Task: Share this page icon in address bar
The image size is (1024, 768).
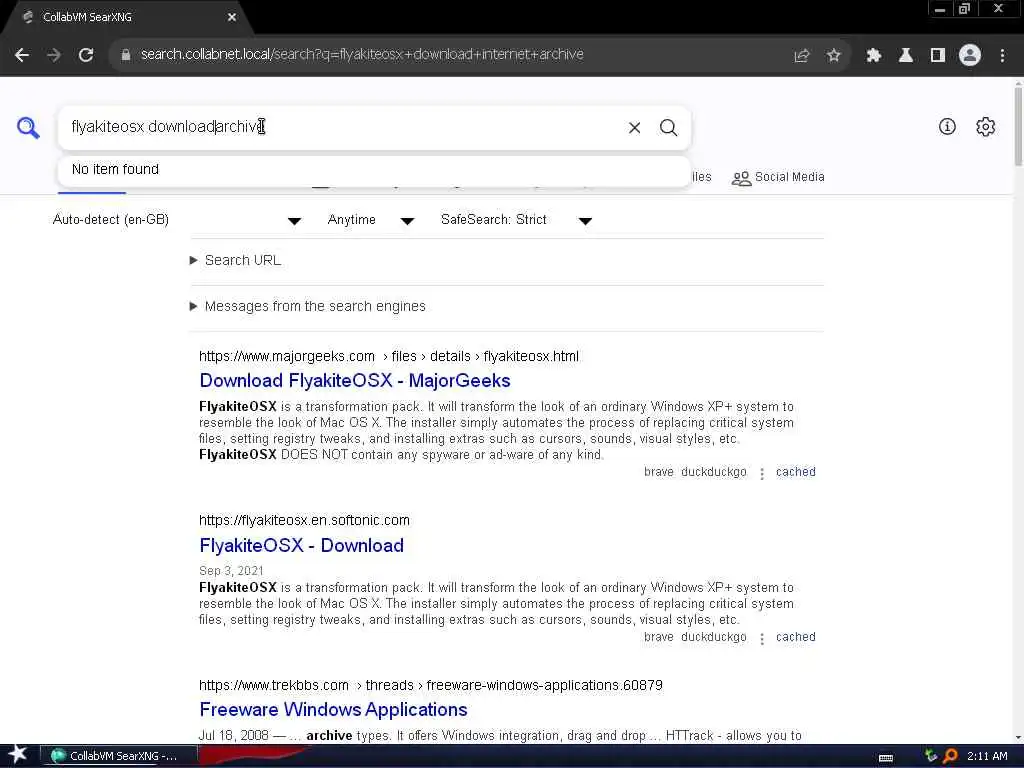Action: point(801,56)
